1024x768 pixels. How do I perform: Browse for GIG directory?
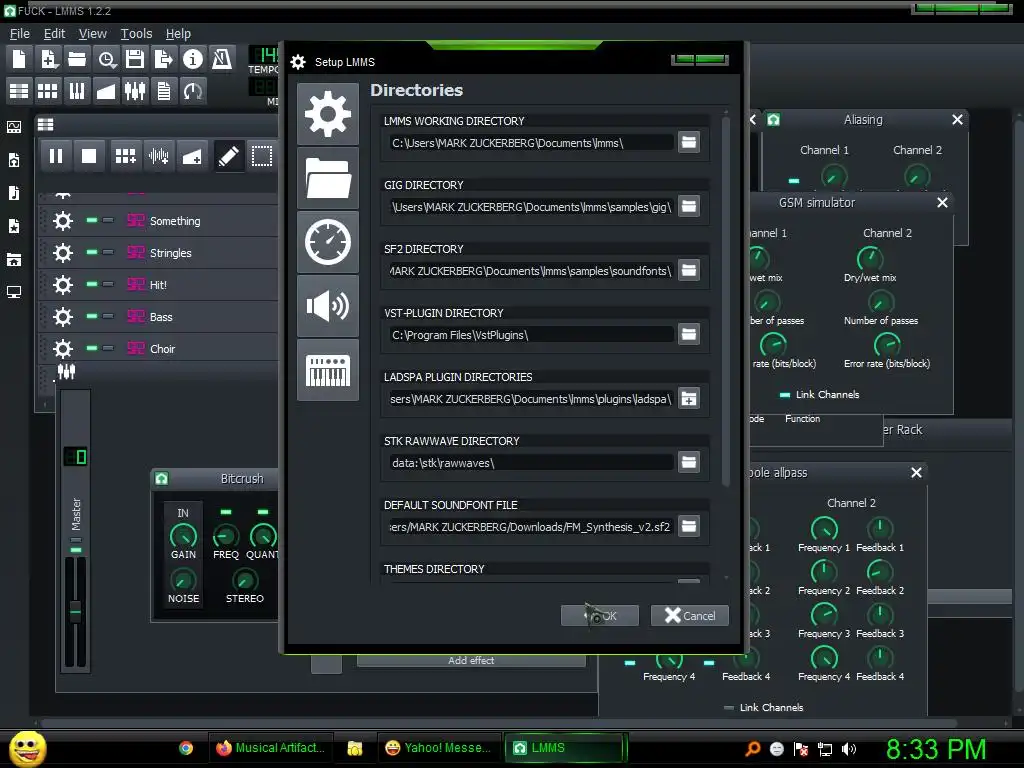[x=689, y=206]
